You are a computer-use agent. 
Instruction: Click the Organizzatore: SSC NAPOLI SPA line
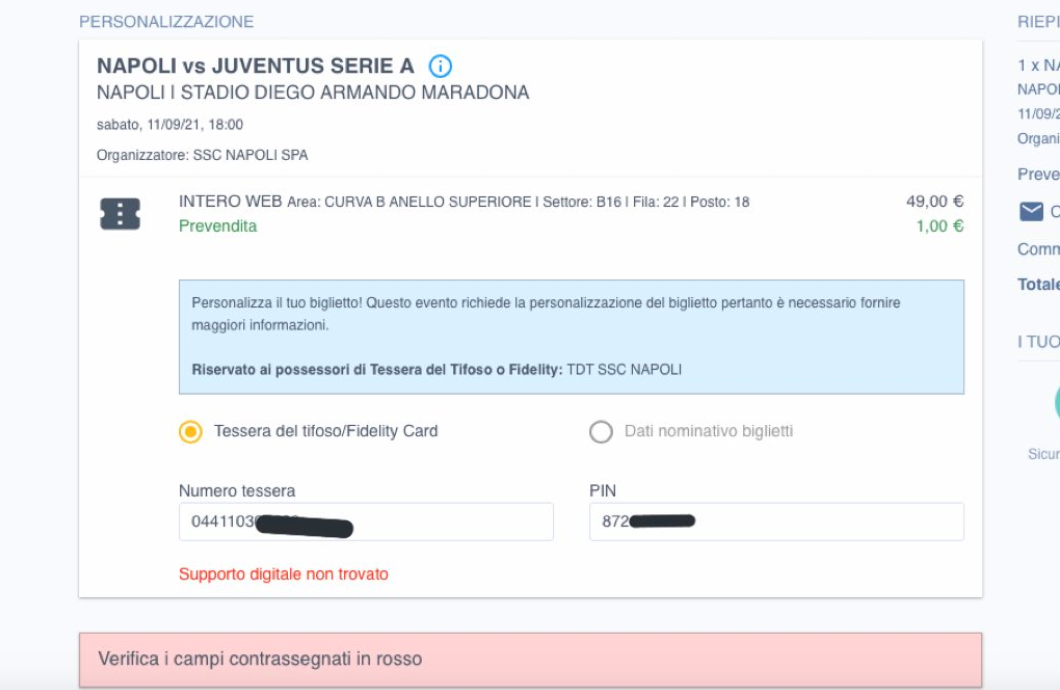(x=202, y=155)
